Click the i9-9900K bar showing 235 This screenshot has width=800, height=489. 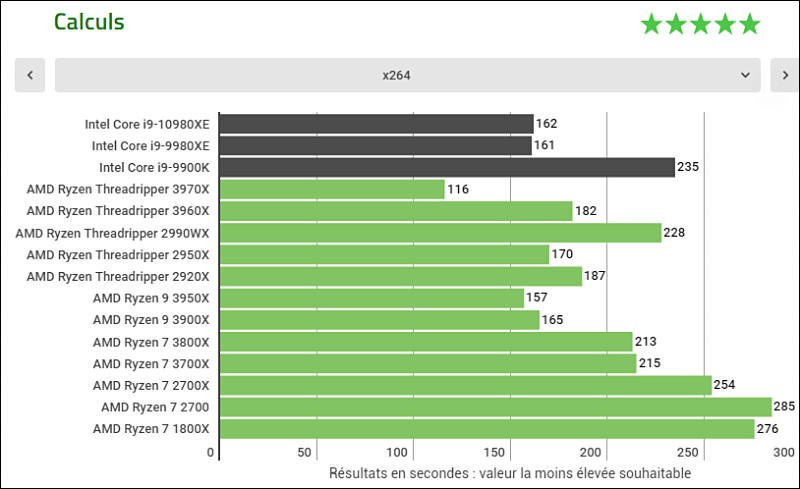pos(447,167)
